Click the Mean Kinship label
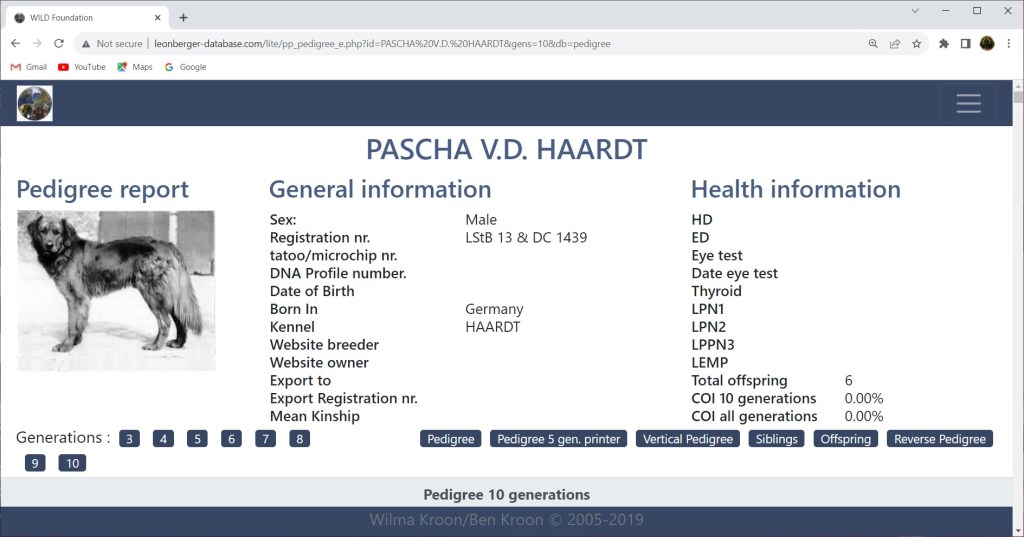The width and height of the screenshot is (1024, 537). point(315,416)
